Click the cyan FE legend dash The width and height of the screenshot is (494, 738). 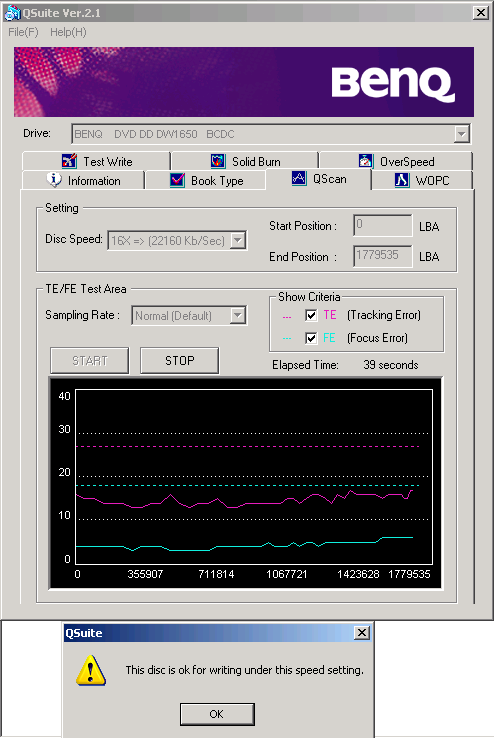[x=287, y=338]
